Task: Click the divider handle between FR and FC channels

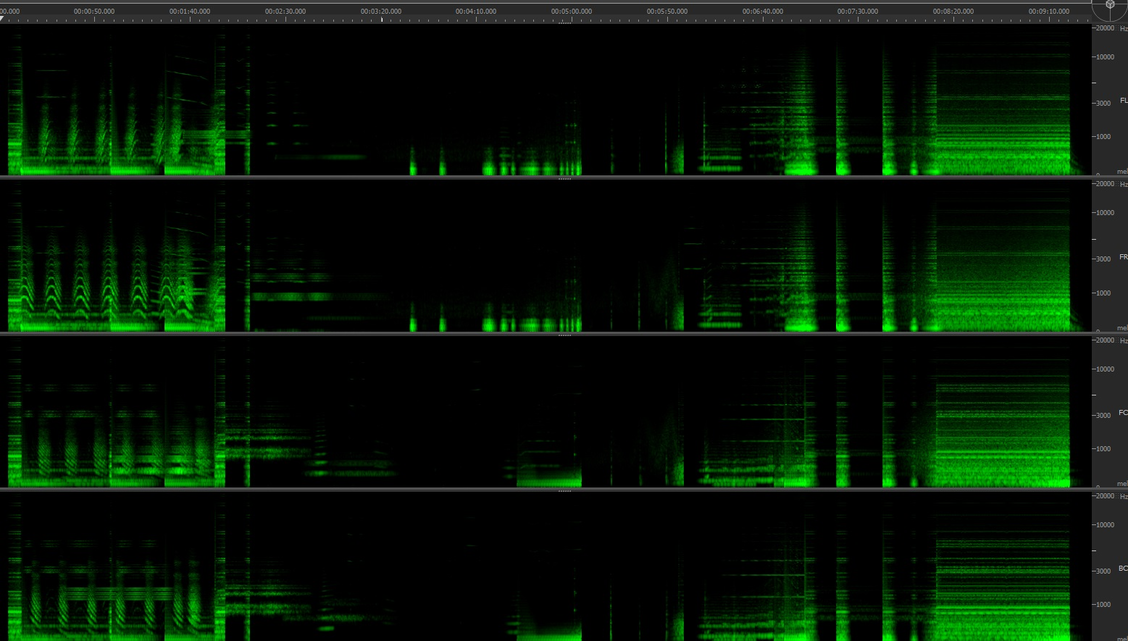Action: [564, 335]
